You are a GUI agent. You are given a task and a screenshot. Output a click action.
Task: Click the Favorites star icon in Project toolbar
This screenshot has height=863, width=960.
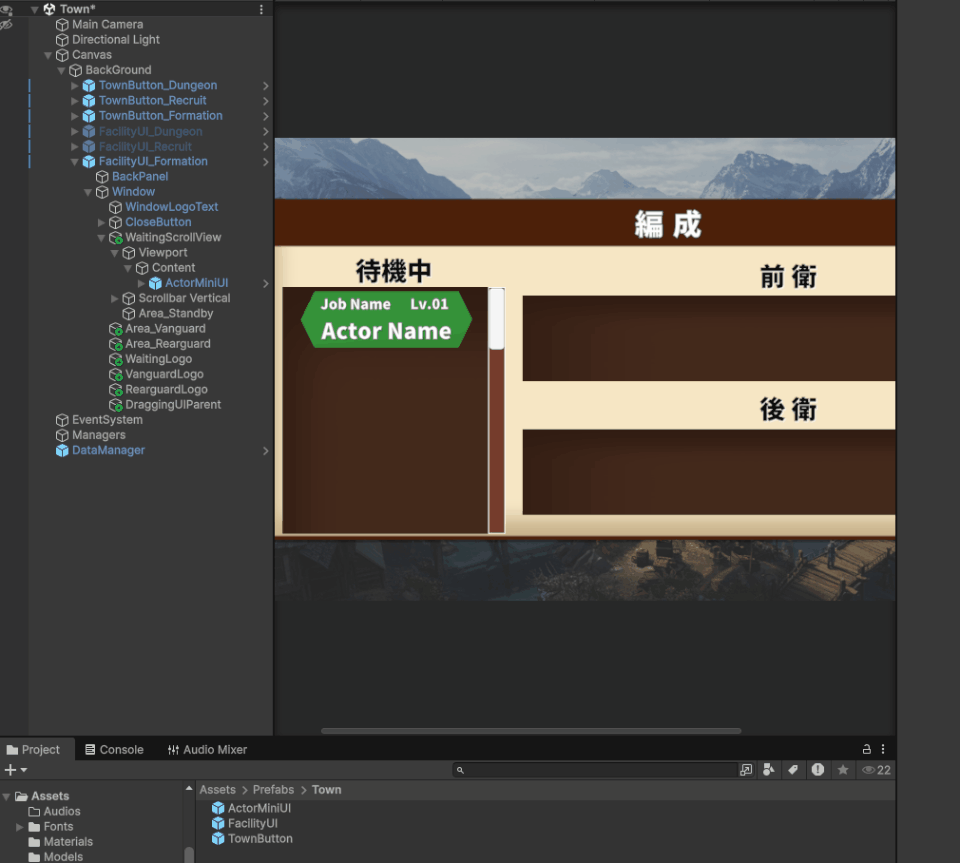(x=843, y=770)
